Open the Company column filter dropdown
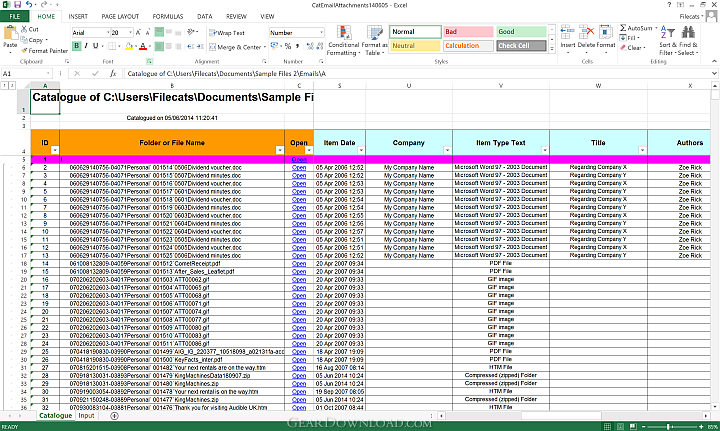Image resolution: width=720 pixels, height=431 pixels. 447,150
